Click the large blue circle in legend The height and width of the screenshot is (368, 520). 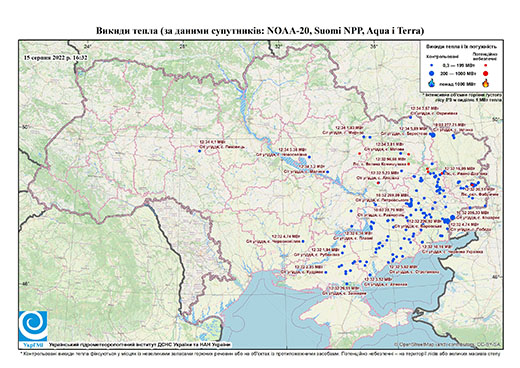point(432,73)
